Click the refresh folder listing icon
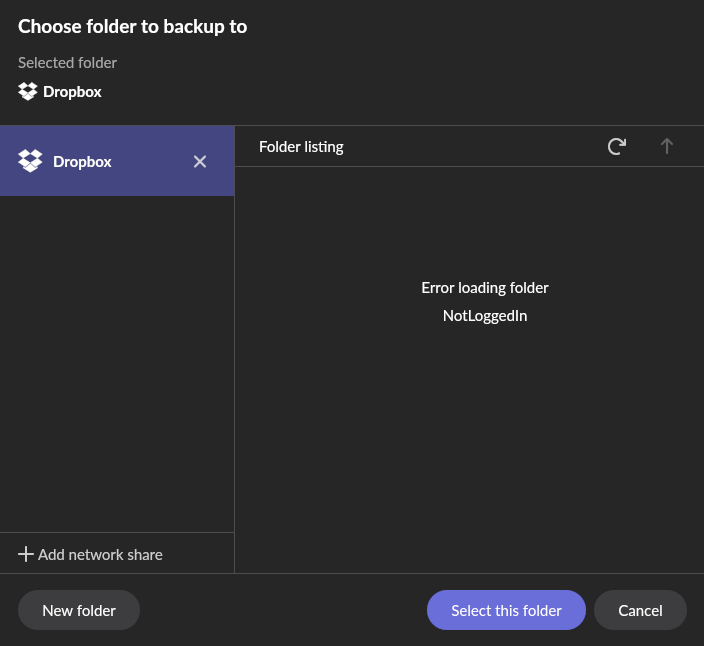Image resolution: width=704 pixels, height=646 pixels. click(x=617, y=146)
